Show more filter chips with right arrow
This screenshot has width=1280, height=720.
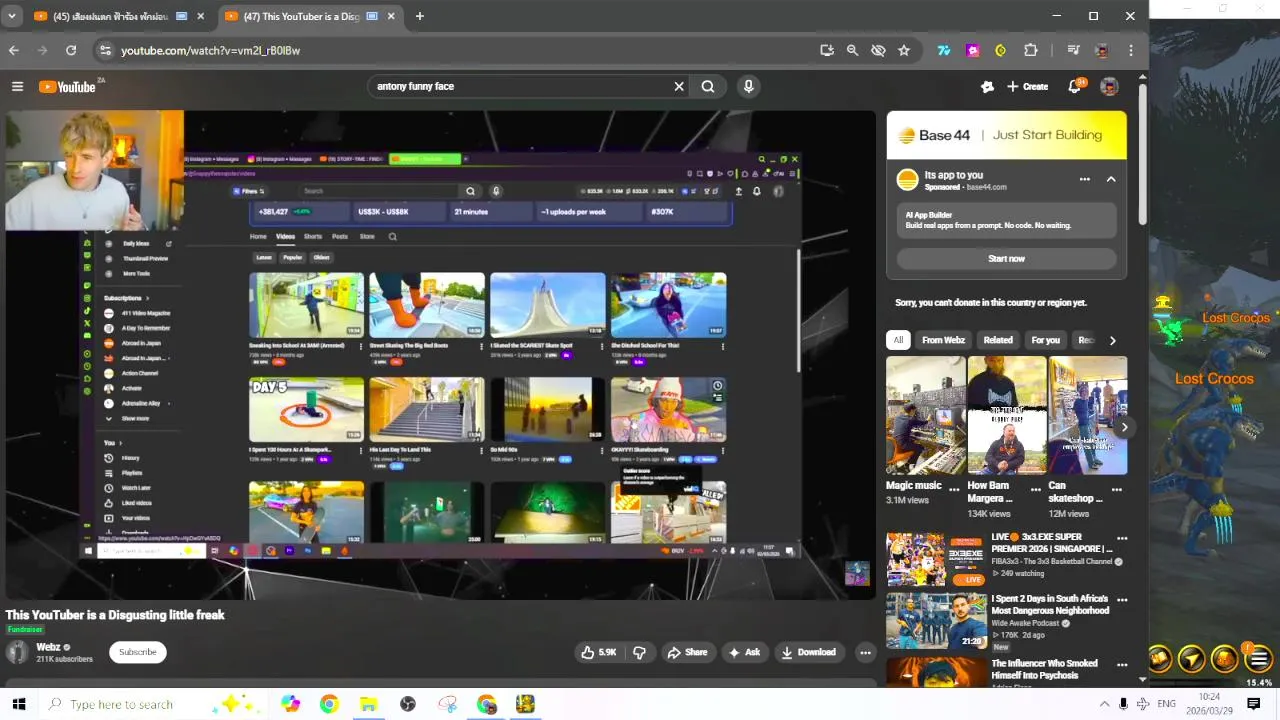click(1112, 340)
